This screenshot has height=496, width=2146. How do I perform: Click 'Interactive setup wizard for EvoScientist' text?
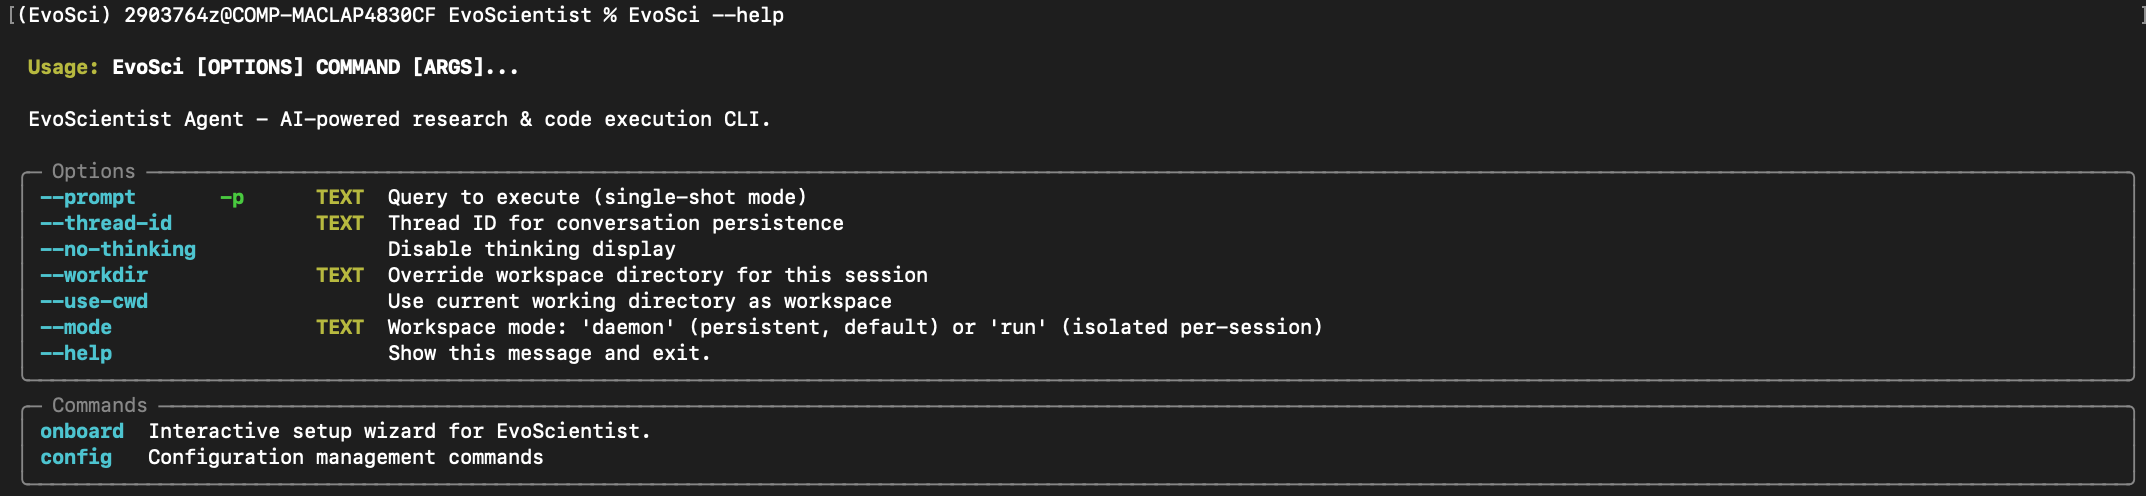coord(400,431)
